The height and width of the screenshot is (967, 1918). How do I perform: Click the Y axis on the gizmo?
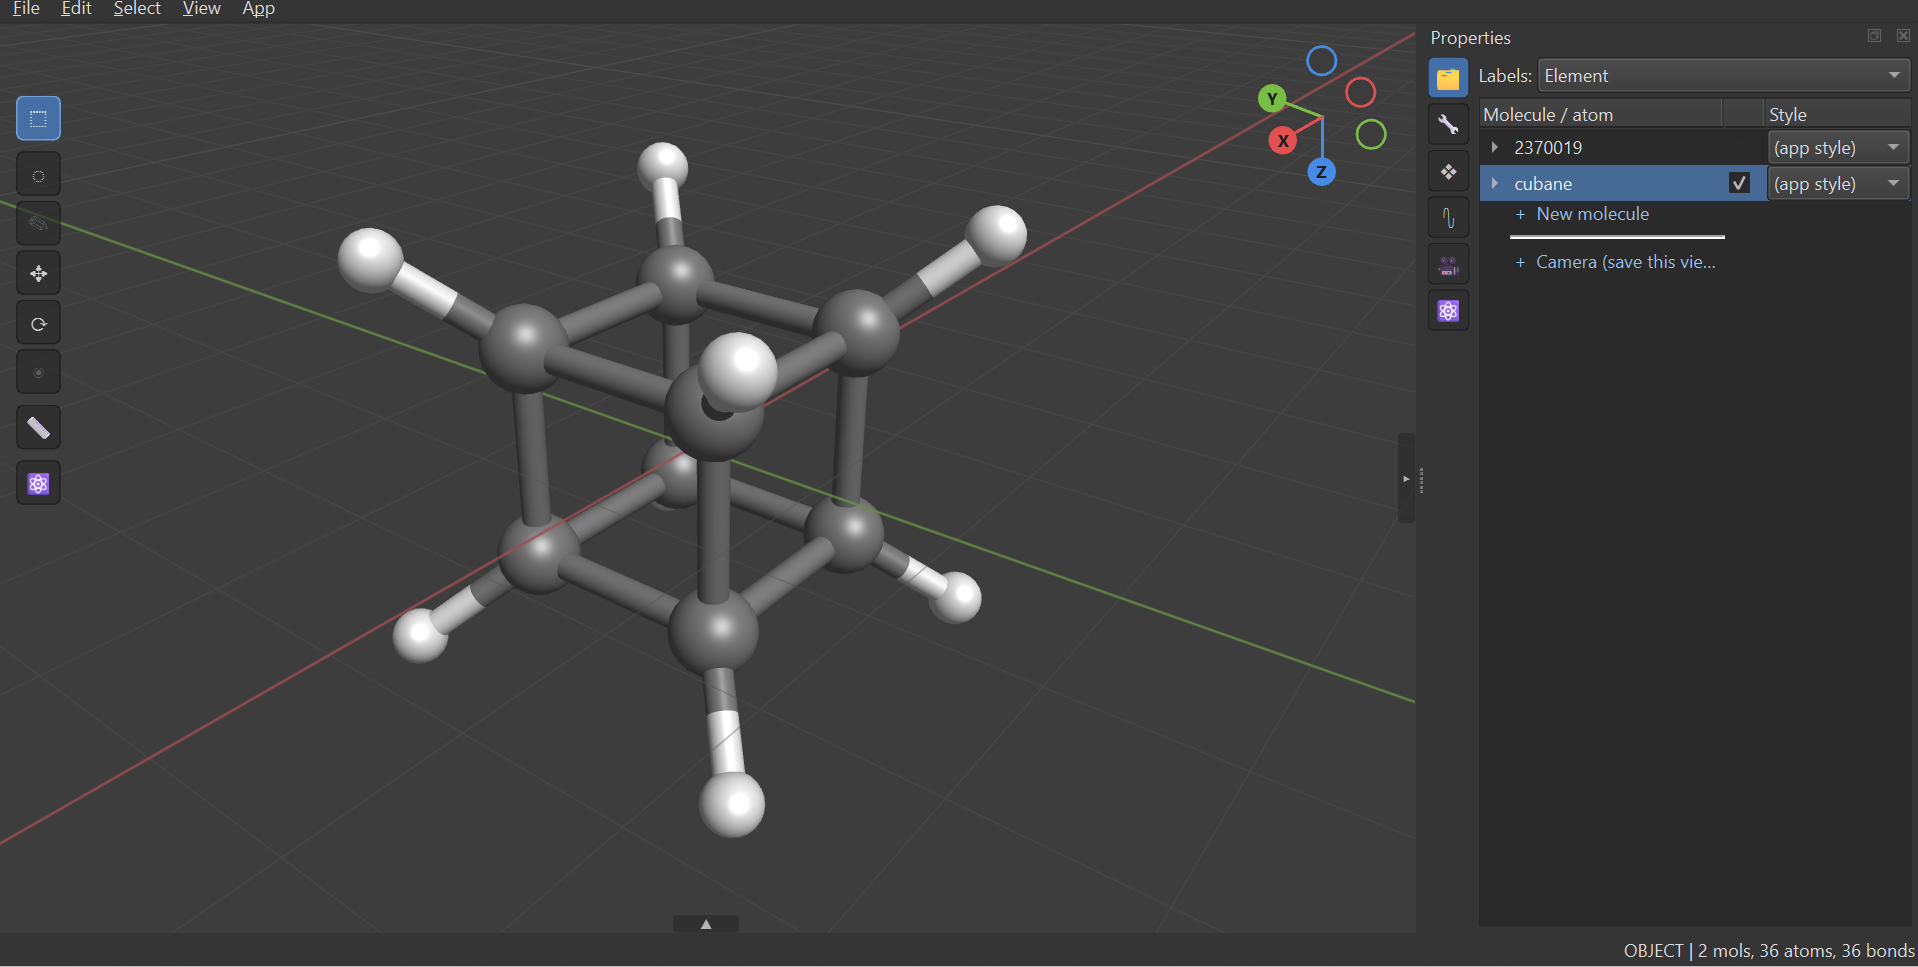[1271, 98]
